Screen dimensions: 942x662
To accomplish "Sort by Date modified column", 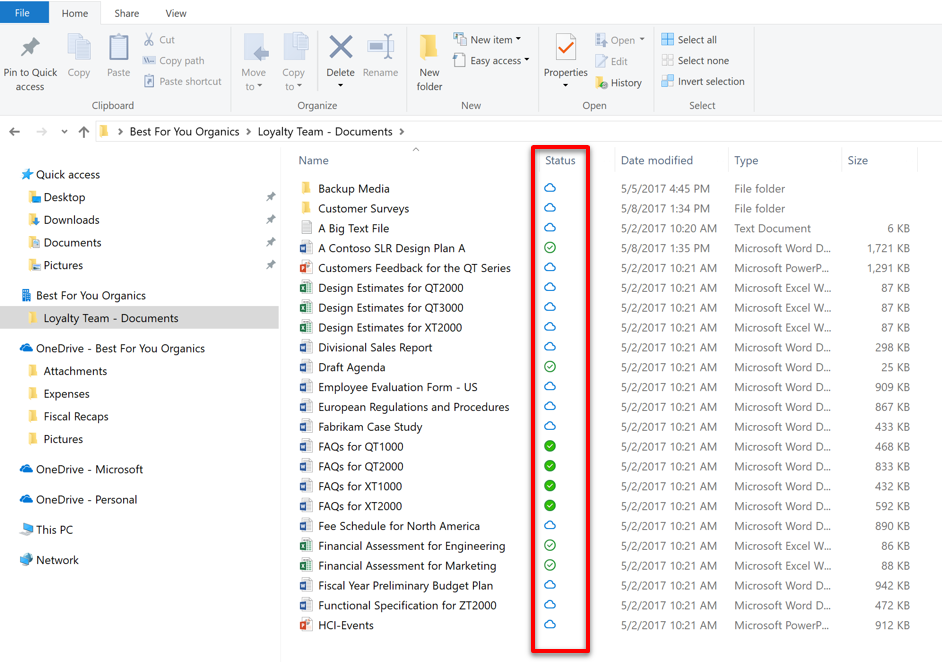I will pos(657,160).
